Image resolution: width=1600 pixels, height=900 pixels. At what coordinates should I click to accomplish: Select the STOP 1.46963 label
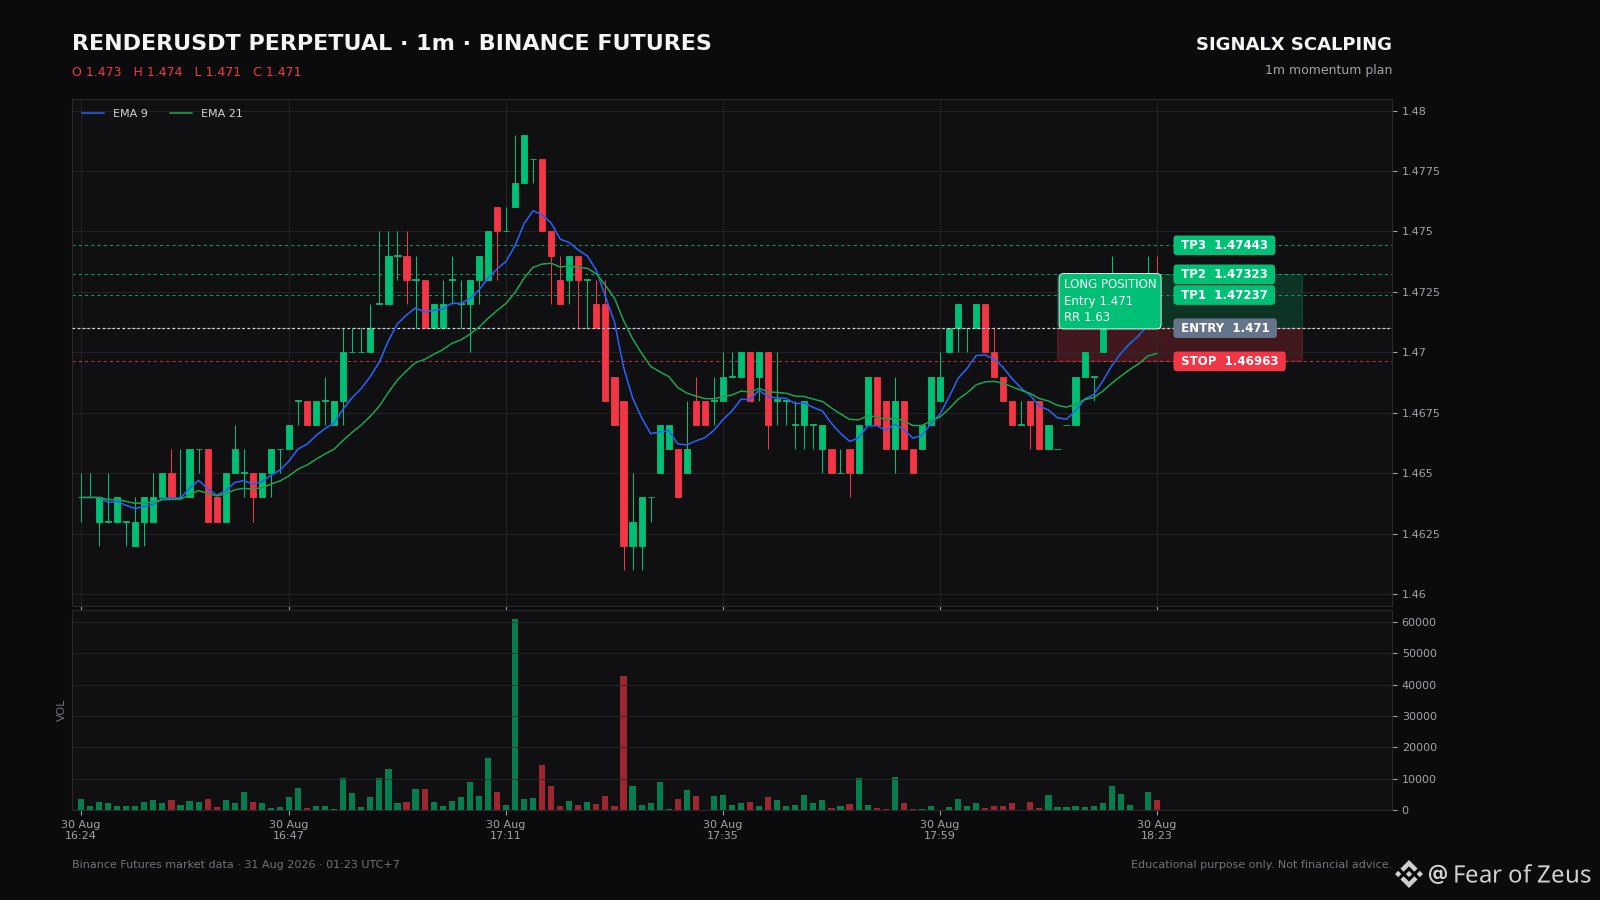[x=1229, y=361]
